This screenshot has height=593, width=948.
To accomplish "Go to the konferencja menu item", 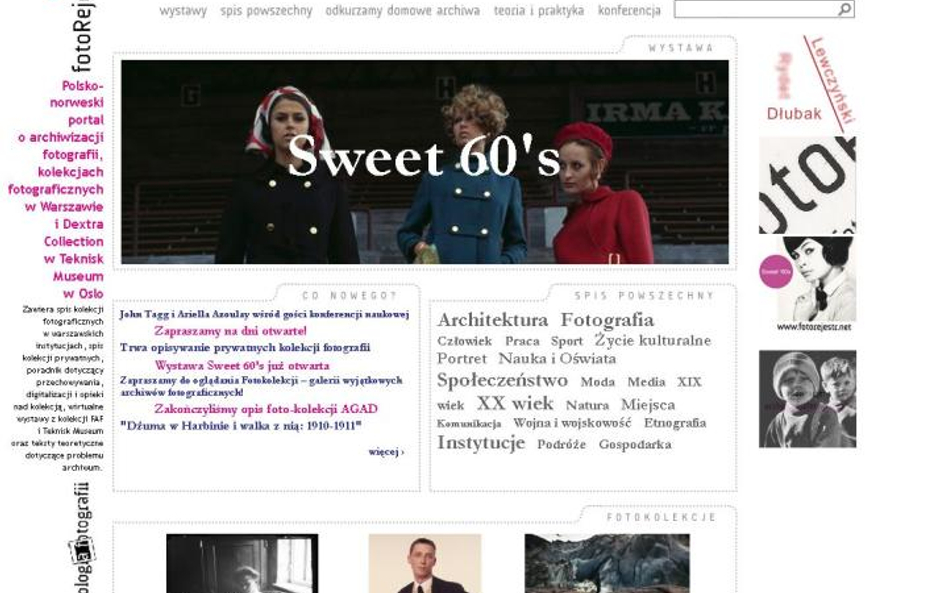I will tap(629, 11).
